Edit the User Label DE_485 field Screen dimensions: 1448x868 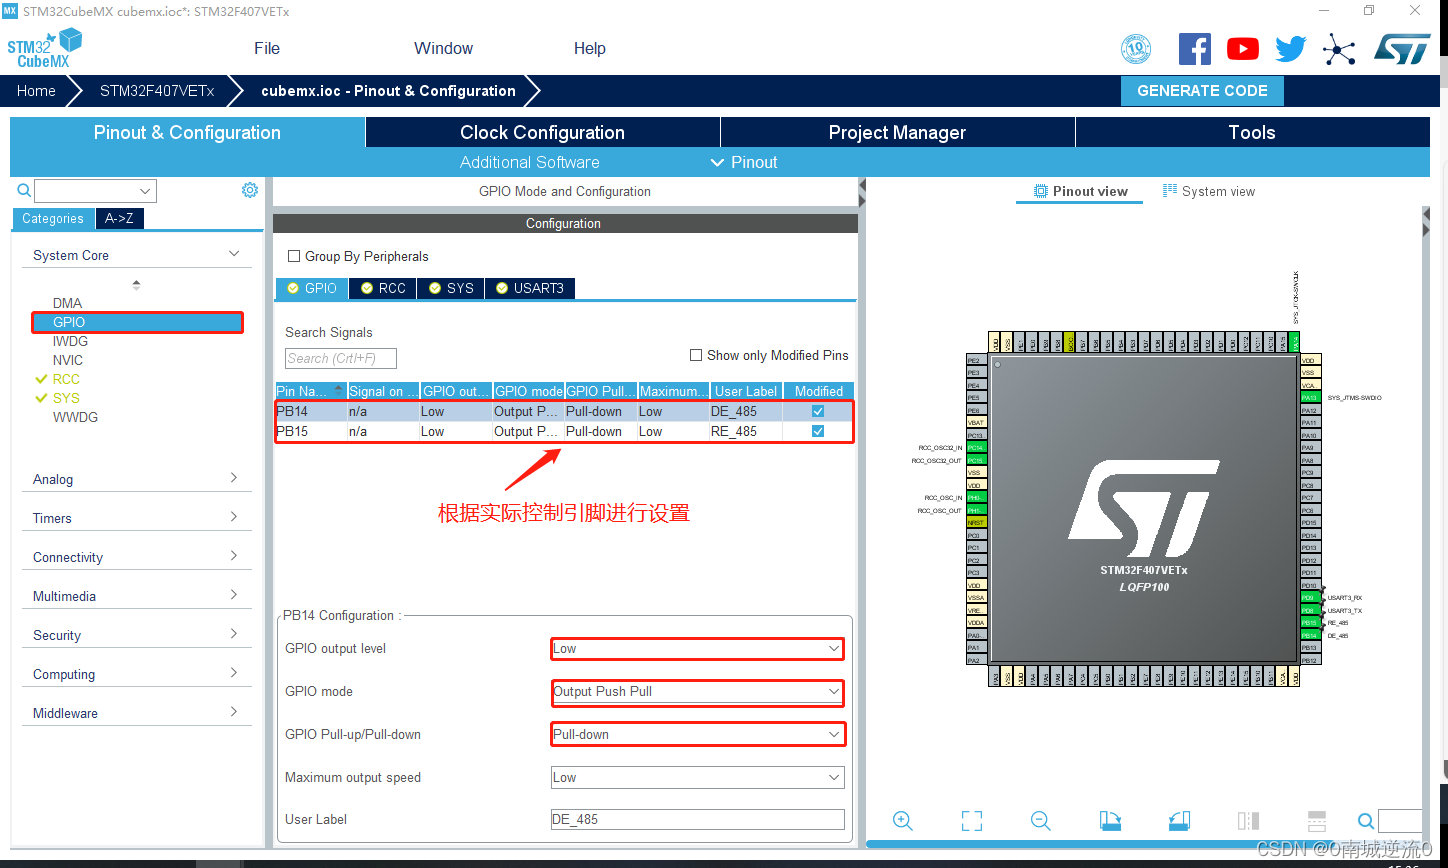click(698, 819)
